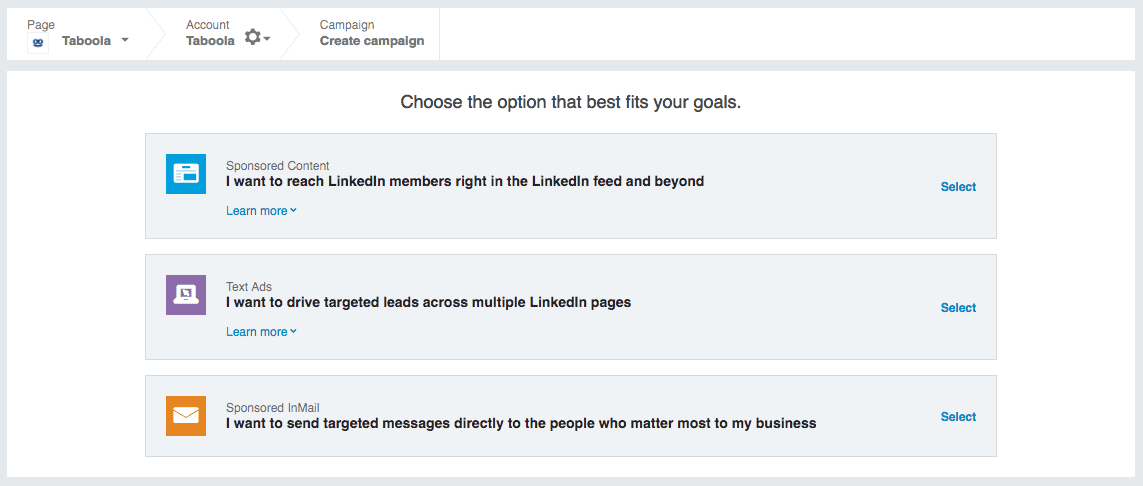This screenshot has height=486, width=1143.
Task: Select the Sponsored InMail option
Action: point(958,417)
